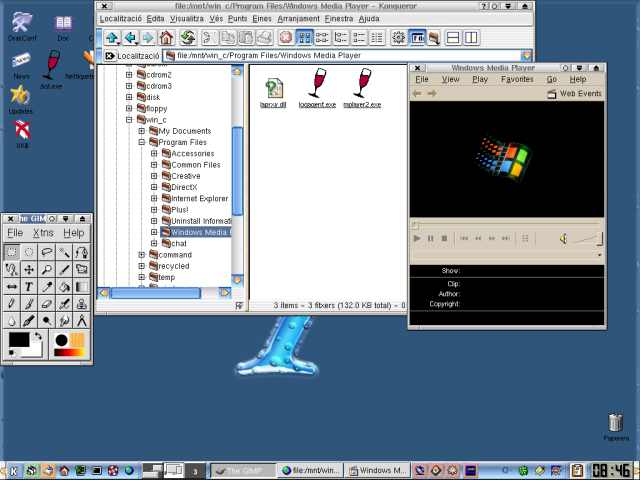The height and width of the screenshot is (480, 640).
Task: Switch Konqueror to detailed list view mode
Action: pos(359,38)
